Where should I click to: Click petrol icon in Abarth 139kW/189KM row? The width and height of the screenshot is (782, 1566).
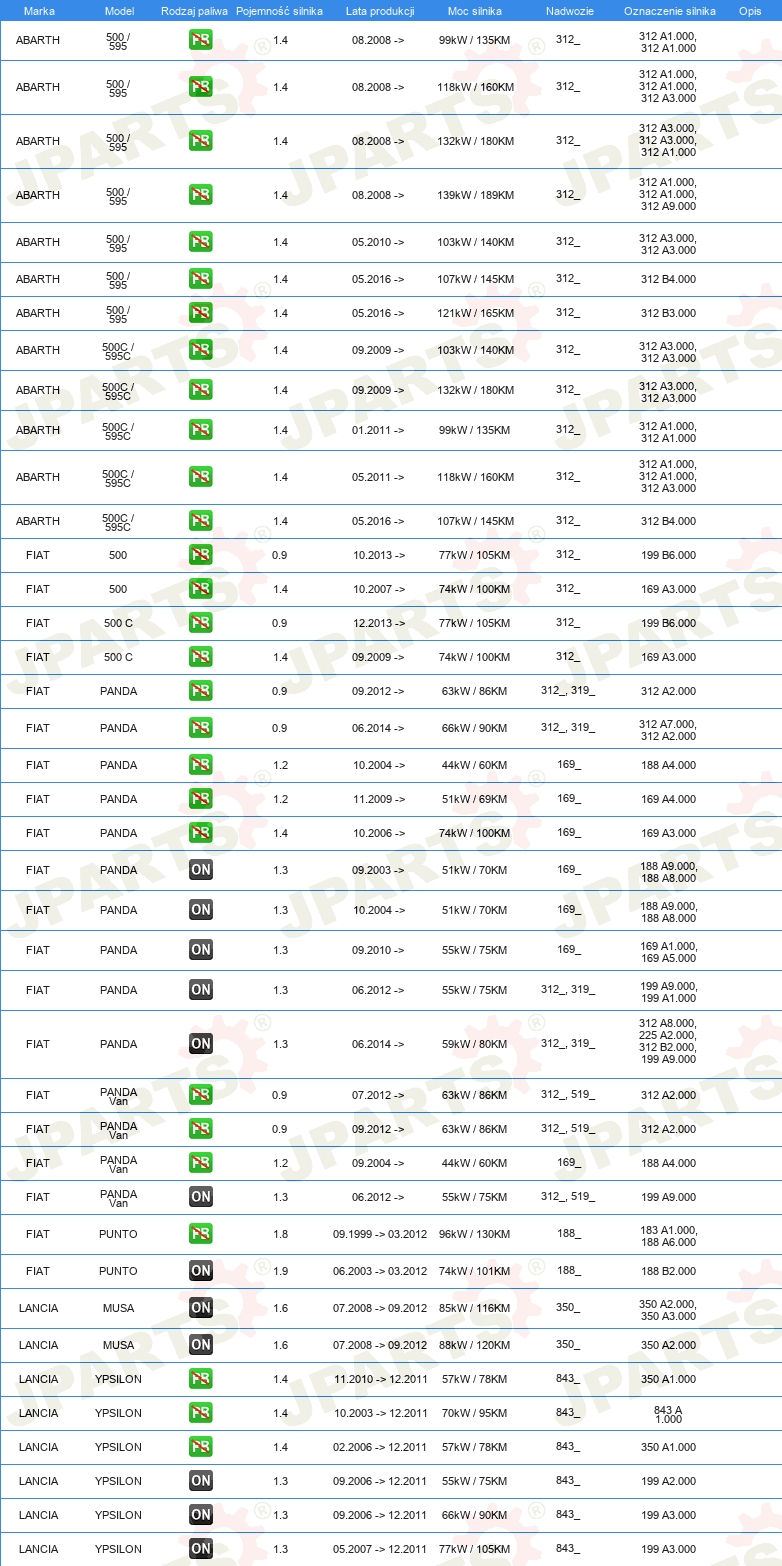(201, 195)
